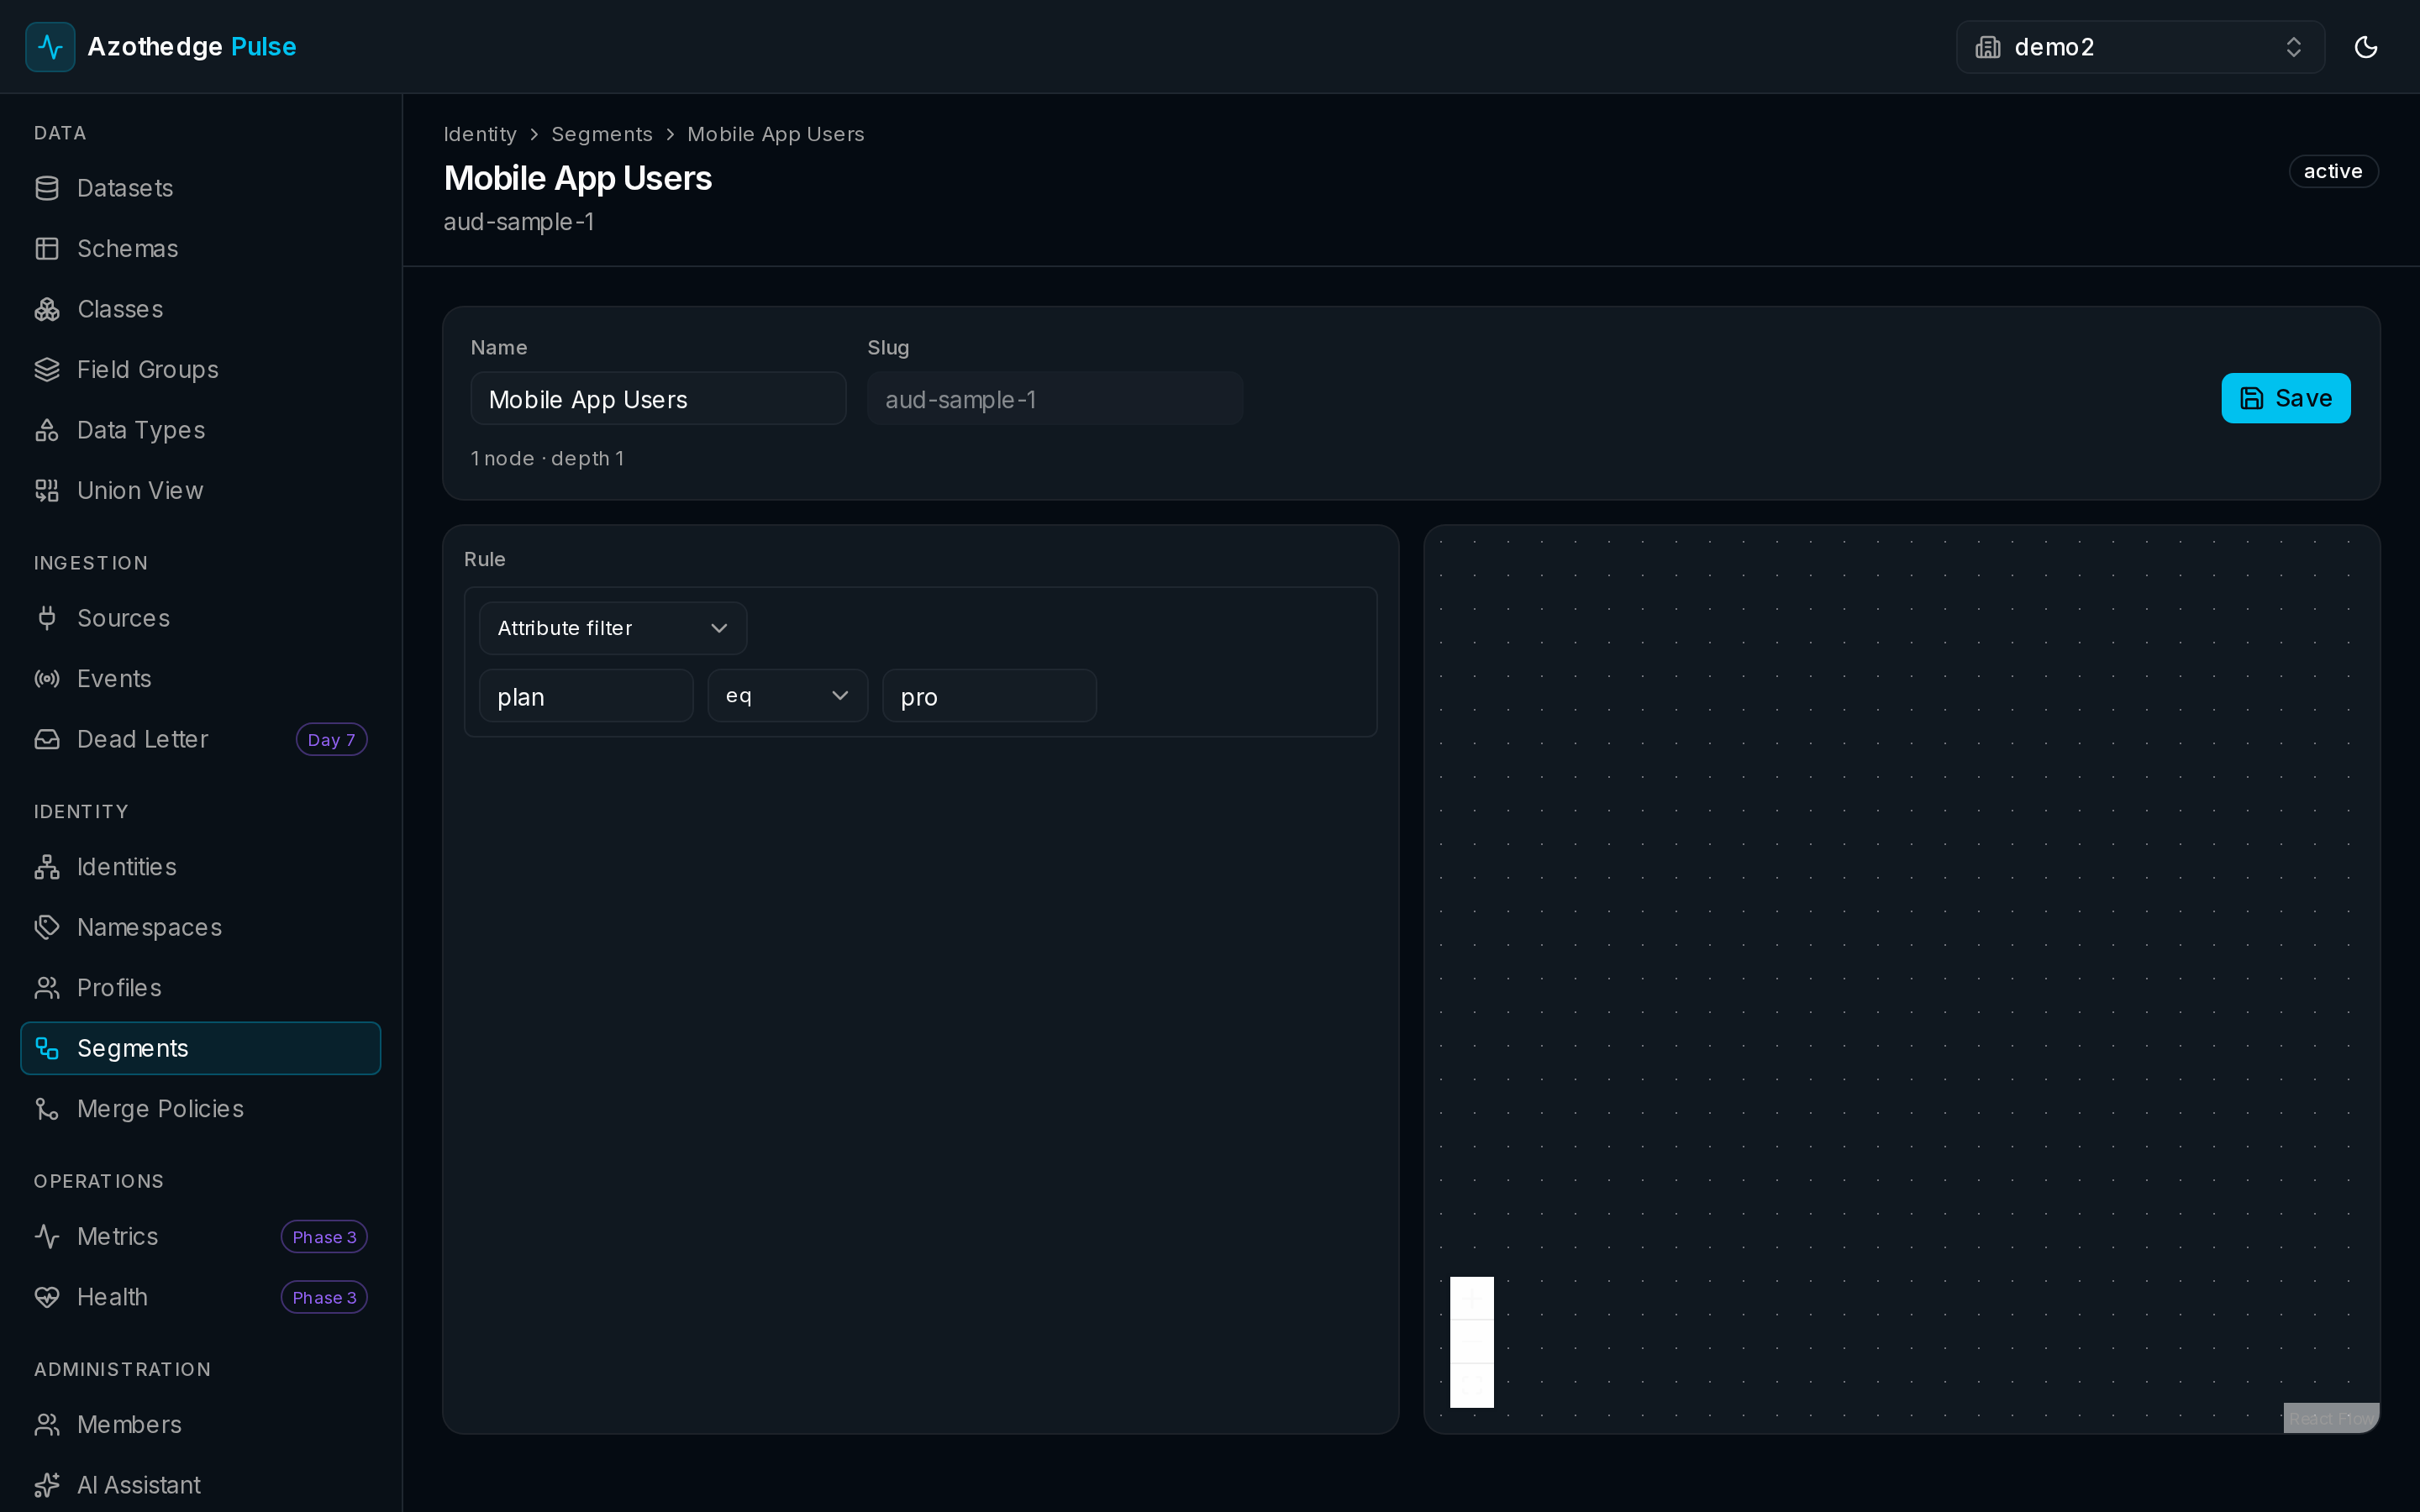Click the Slug field aud-sample-1
The width and height of the screenshot is (2420, 1512).
pyautogui.click(x=1055, y=399)
